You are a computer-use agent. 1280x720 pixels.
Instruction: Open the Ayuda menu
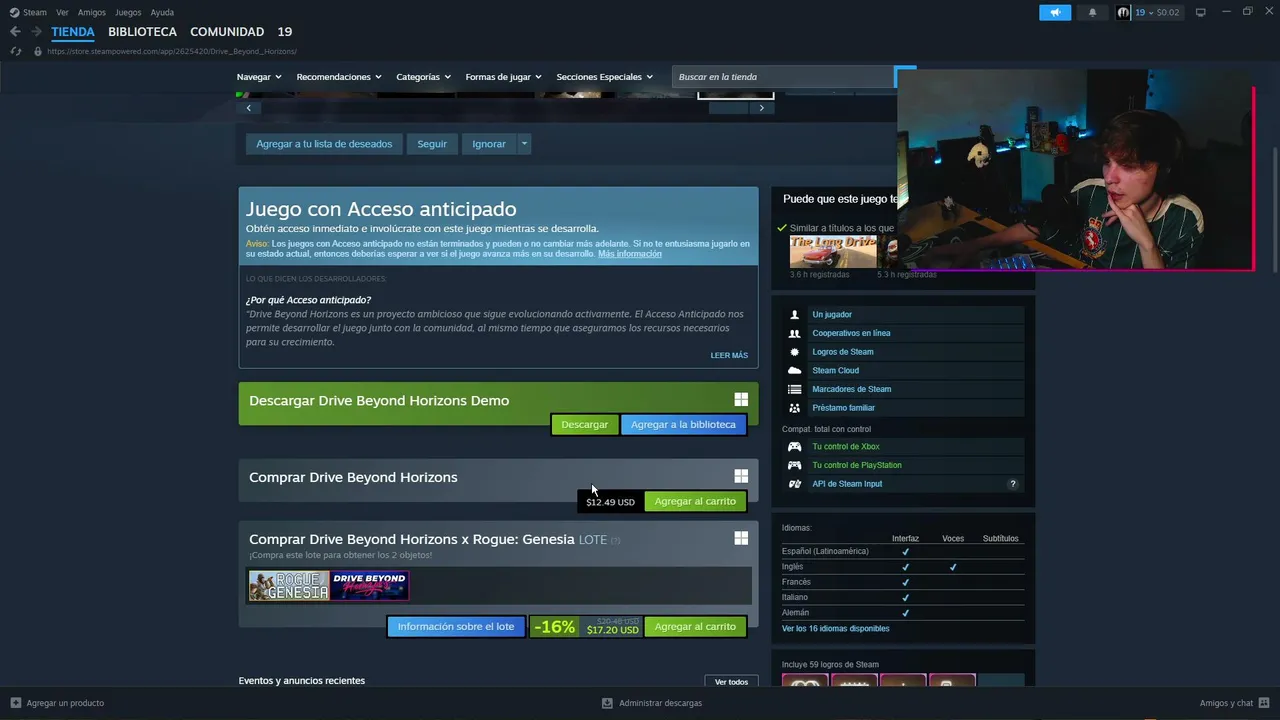pos(162,13)
